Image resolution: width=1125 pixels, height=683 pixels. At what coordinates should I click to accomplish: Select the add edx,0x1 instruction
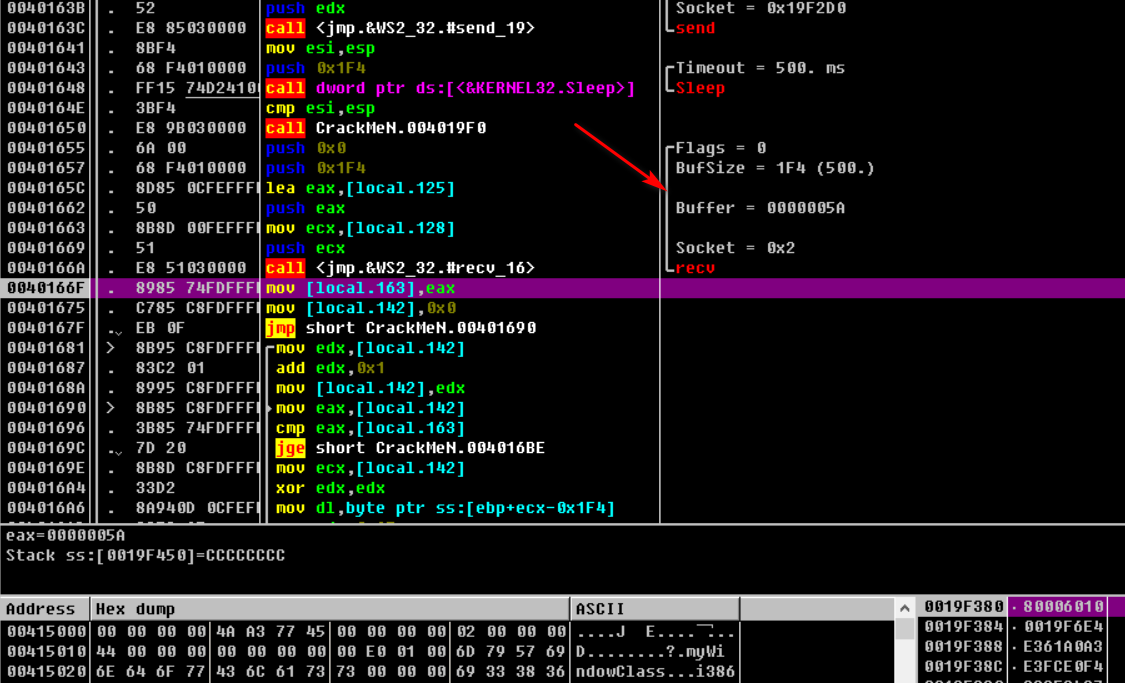point(330,368)
